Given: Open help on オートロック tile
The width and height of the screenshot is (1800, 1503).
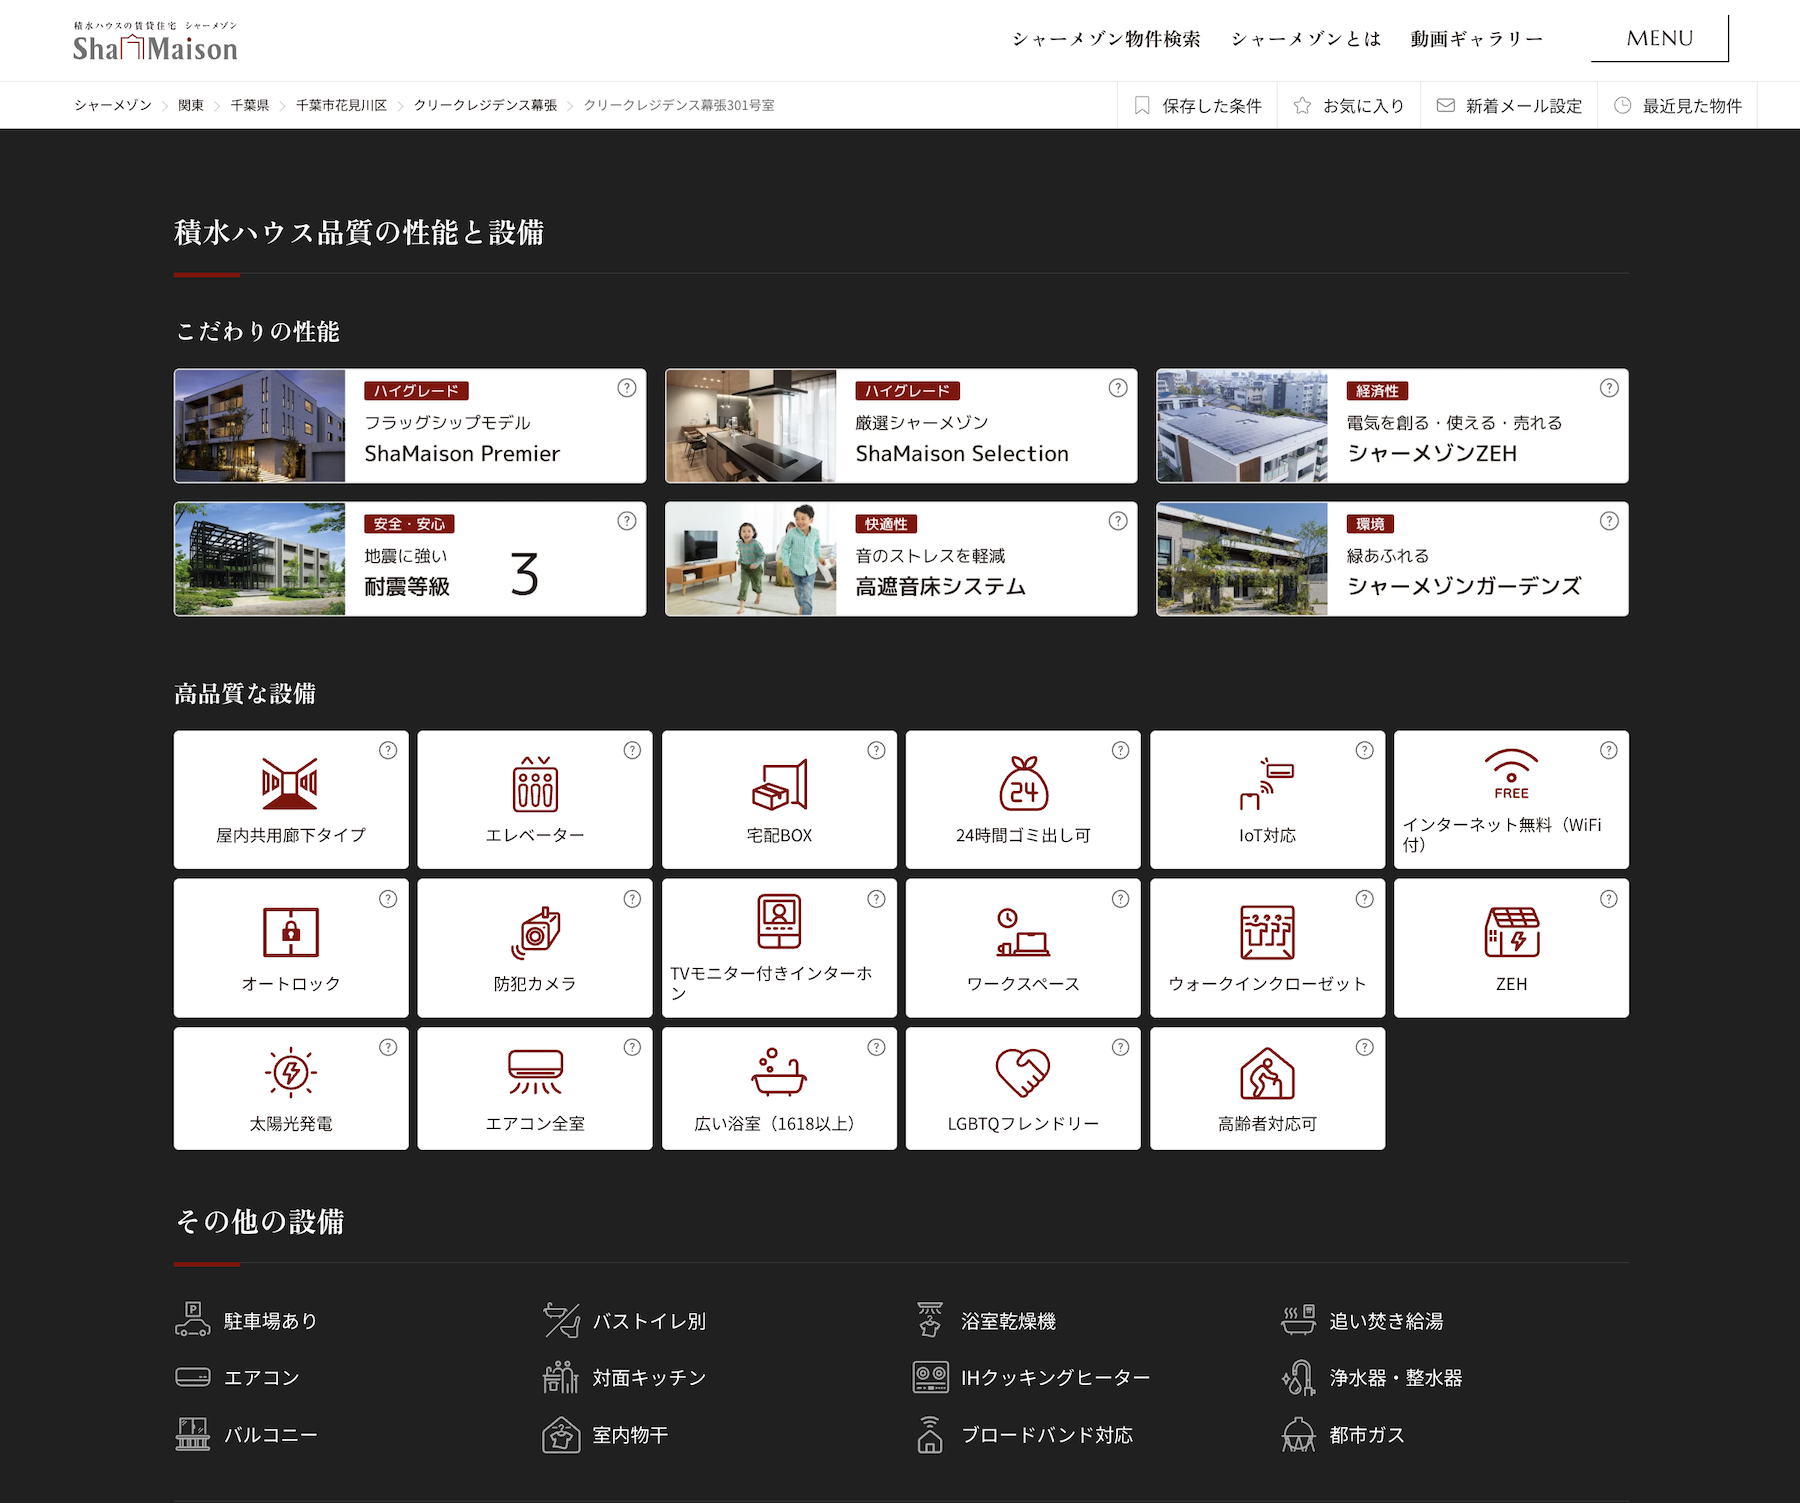Looking at the screenshot, I should [x=388, y=899].
